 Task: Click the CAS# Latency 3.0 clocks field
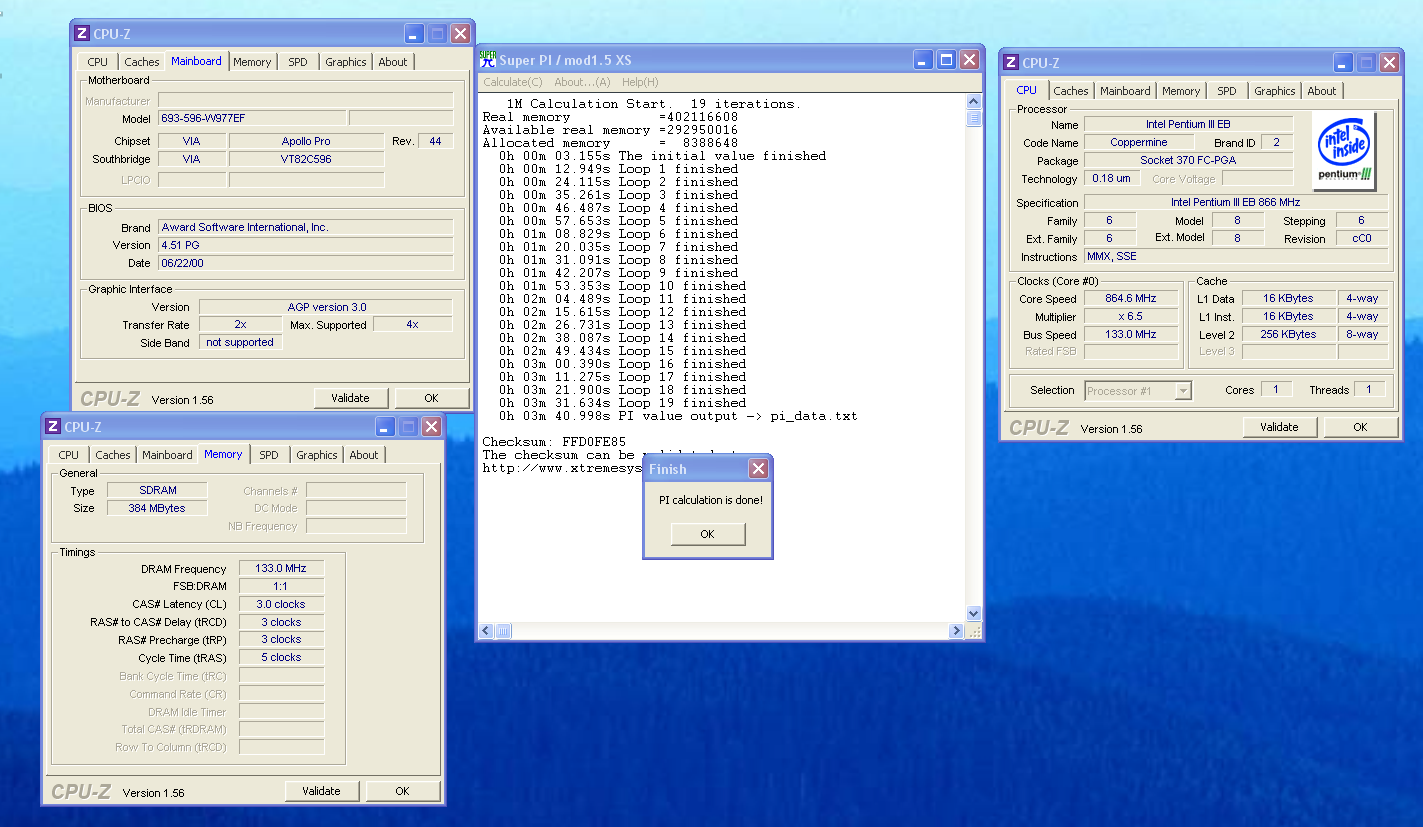(281, 604)
